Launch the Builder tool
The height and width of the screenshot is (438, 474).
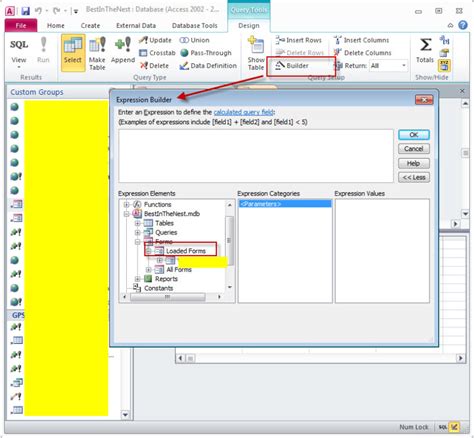point(292,66)
